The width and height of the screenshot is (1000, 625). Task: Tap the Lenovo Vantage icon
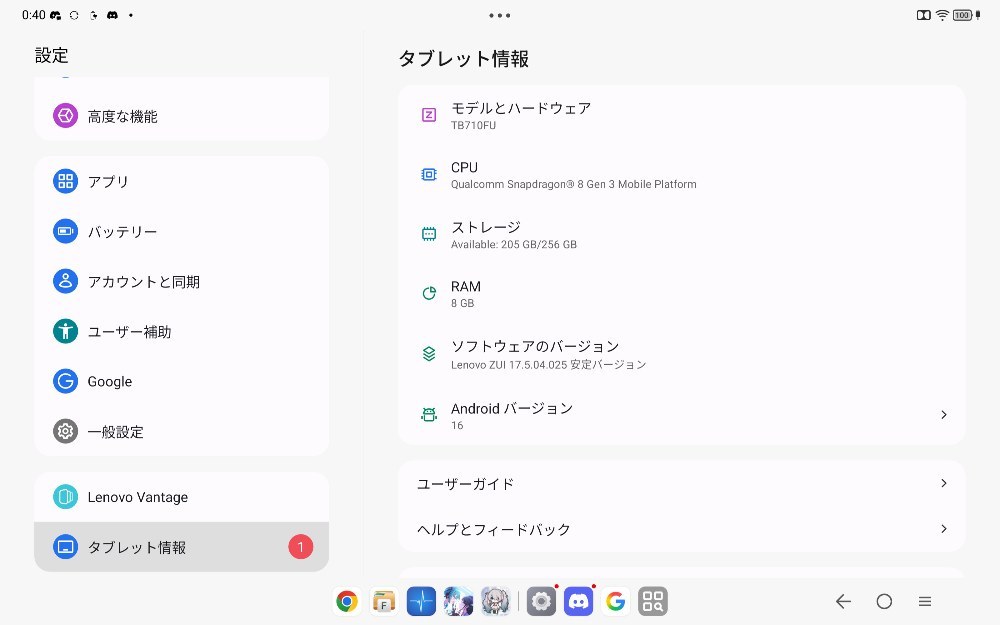point(65,496)
